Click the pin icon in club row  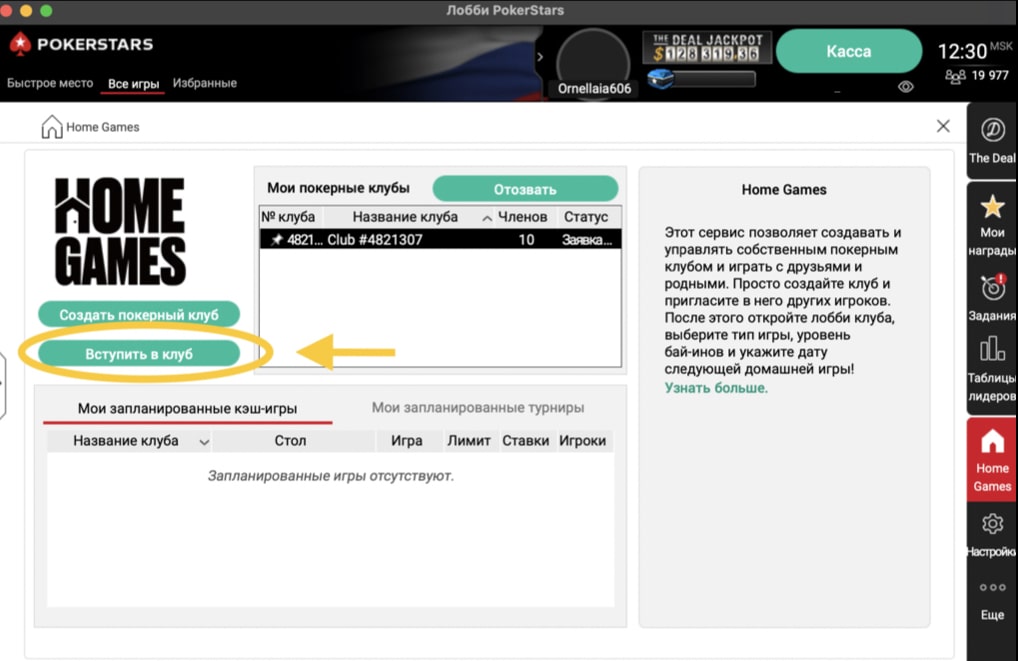[277, 240]
